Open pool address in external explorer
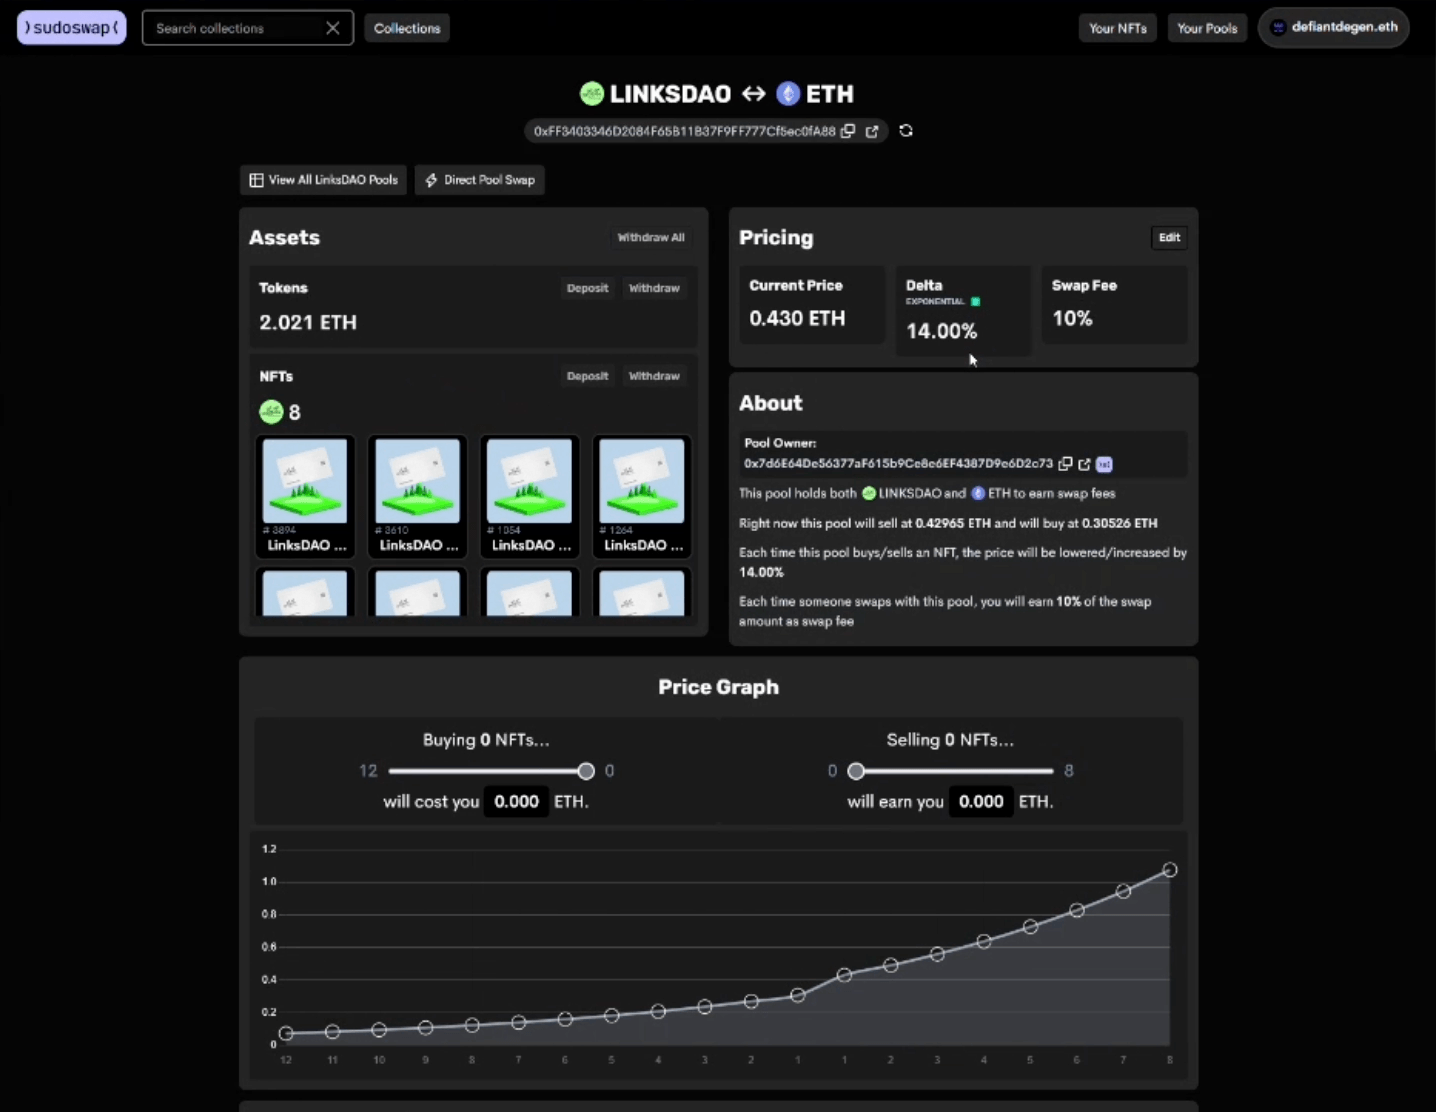 point(872,131)
